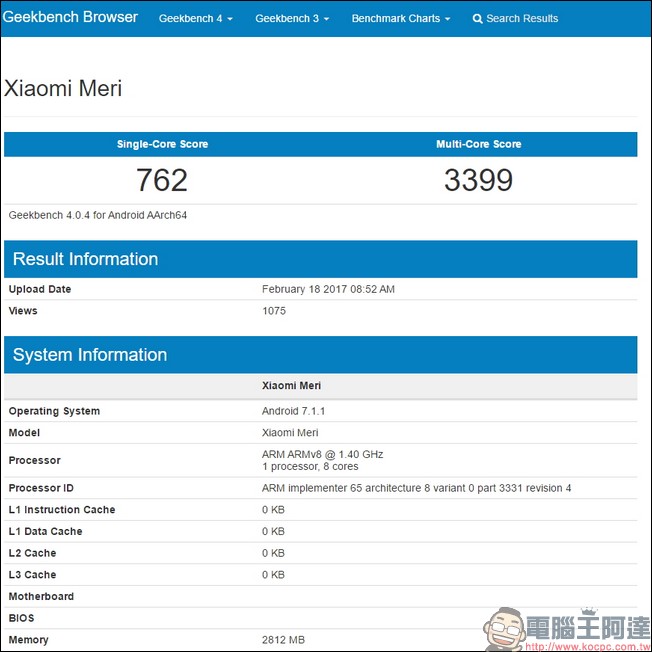Select the Multi-Core Score header
Screen dimensions: 652x652
pyautogui.click(x=478, y=144)
